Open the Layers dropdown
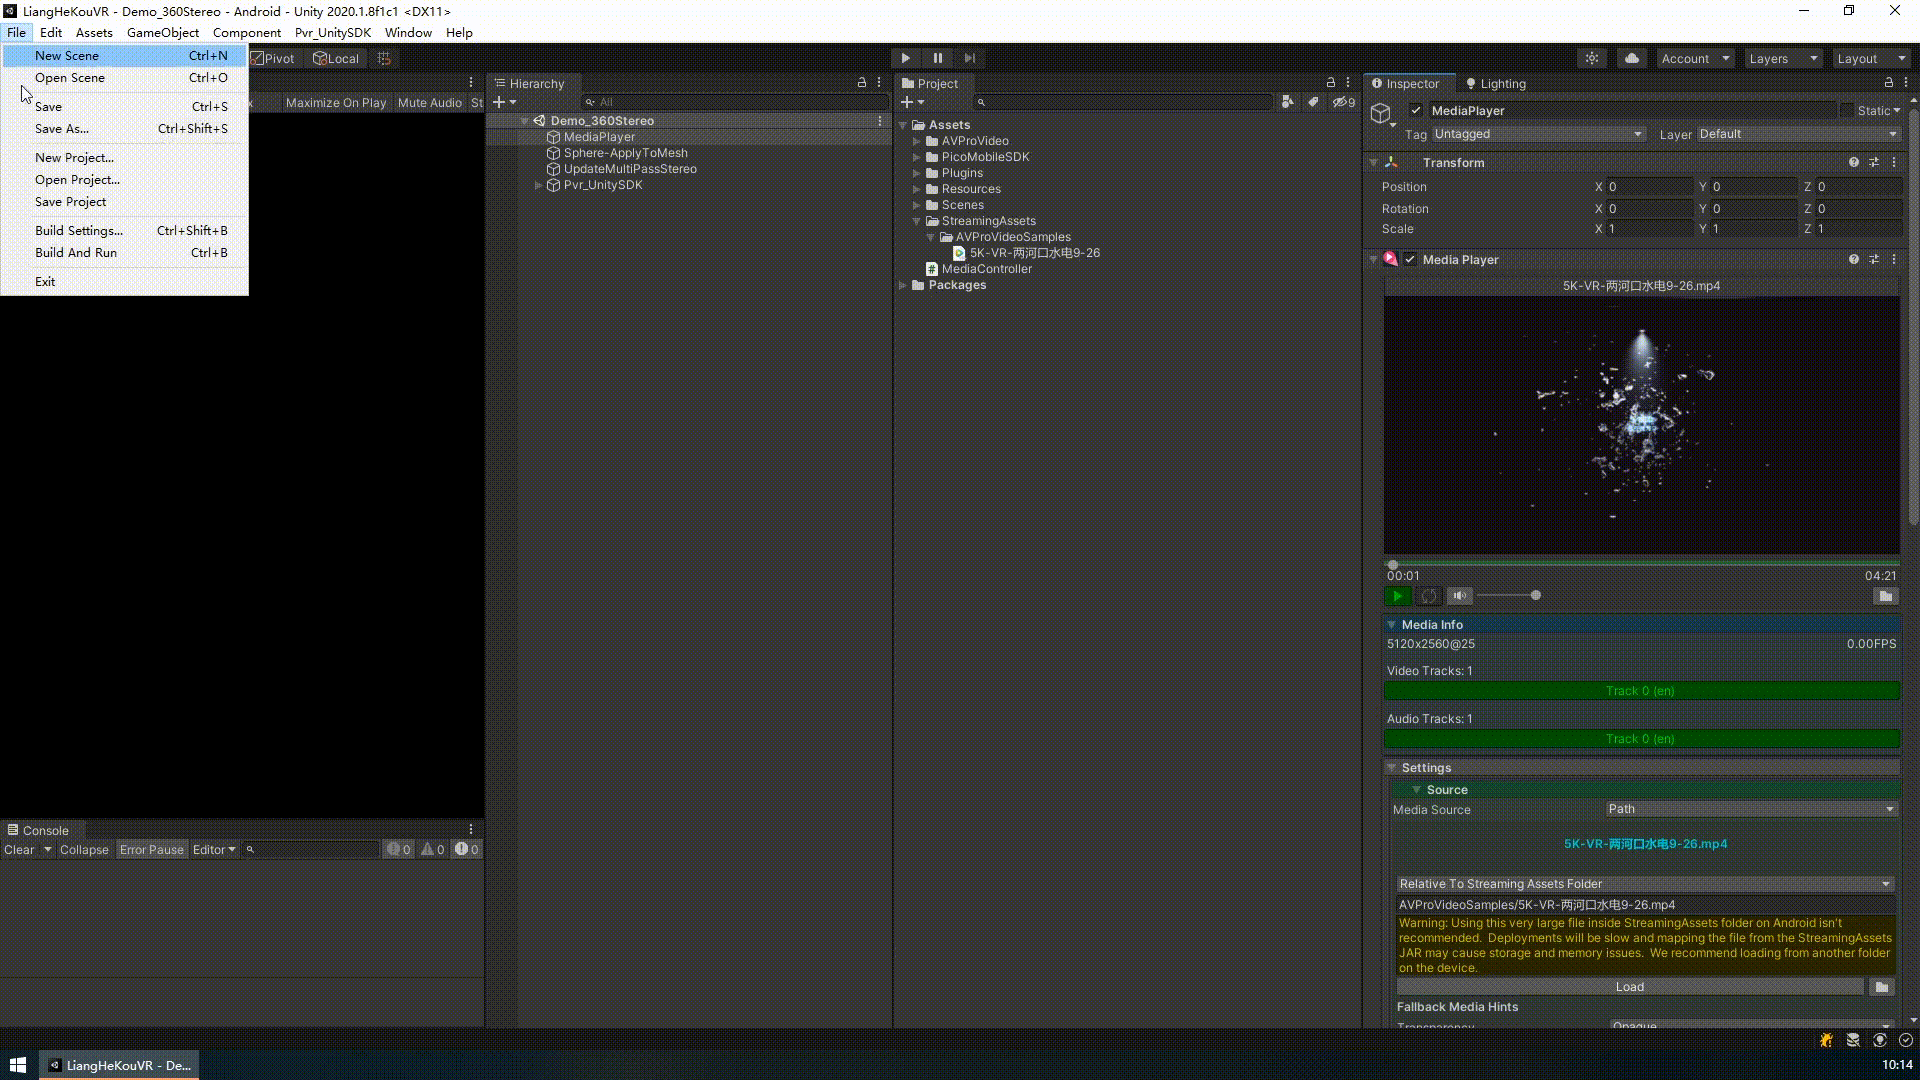This screenshot has height=1080, width=1920. point(1783,58)
